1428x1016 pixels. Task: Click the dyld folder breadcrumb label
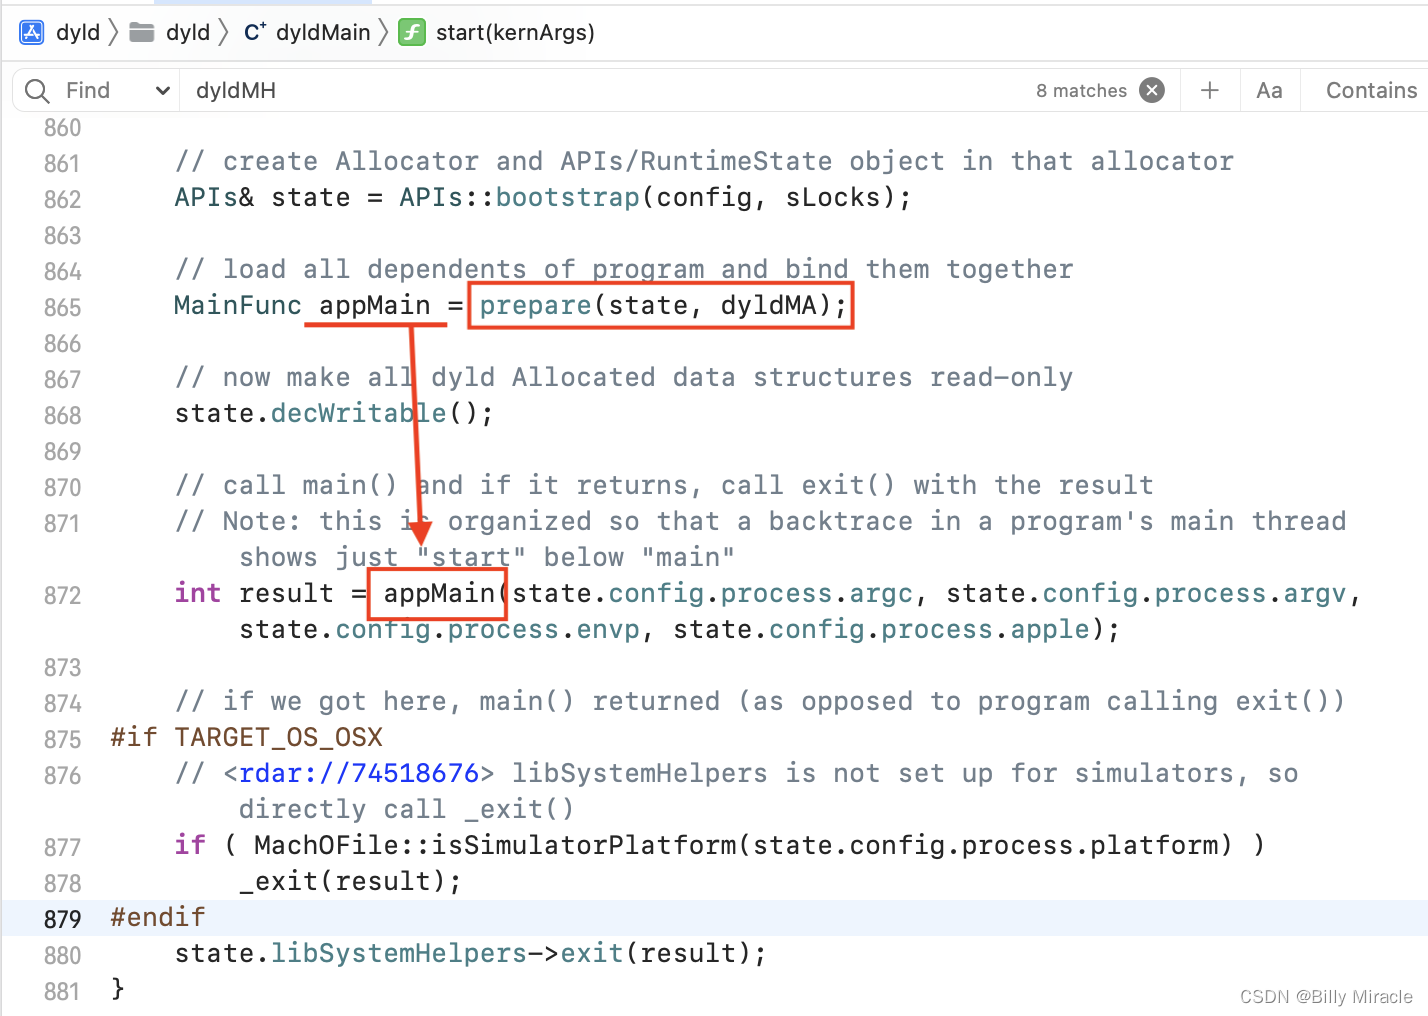tap(188, 33)
